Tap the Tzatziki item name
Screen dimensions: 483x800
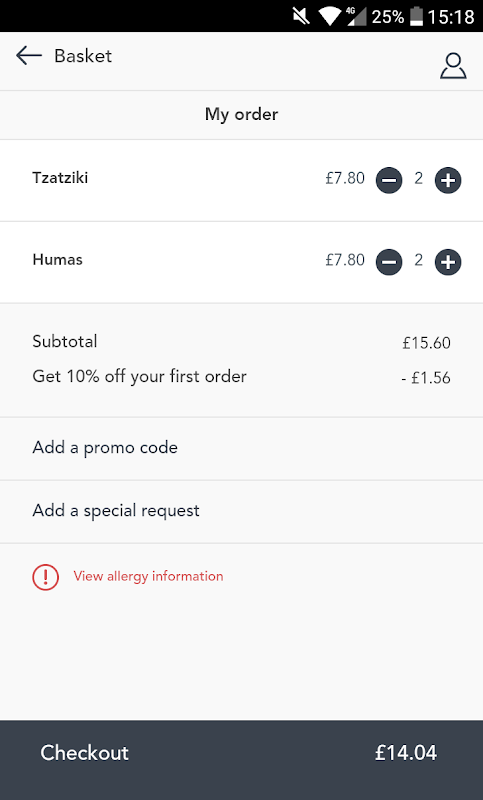coord(60,178)
